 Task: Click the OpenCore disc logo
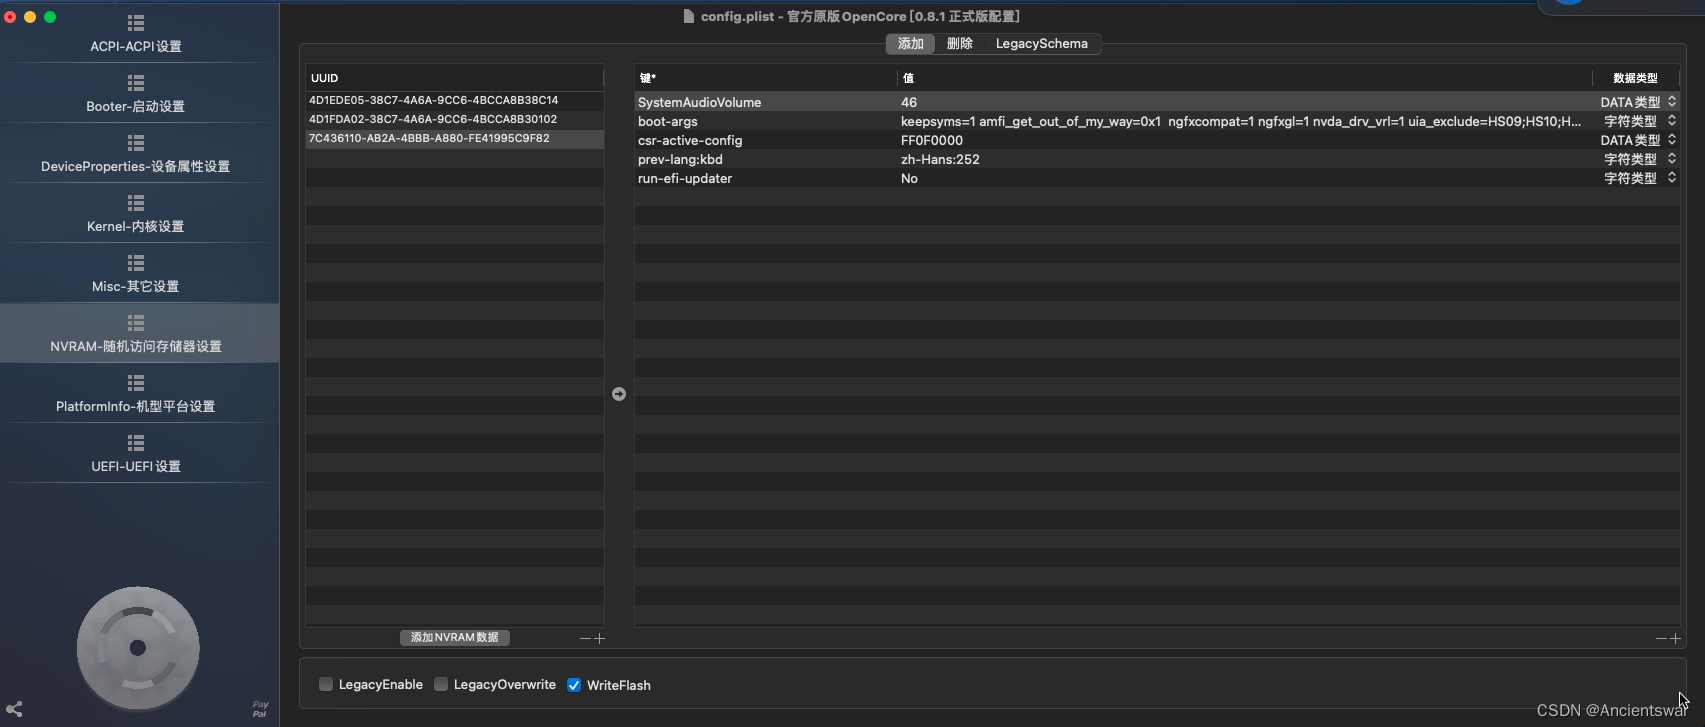[138, 648]
